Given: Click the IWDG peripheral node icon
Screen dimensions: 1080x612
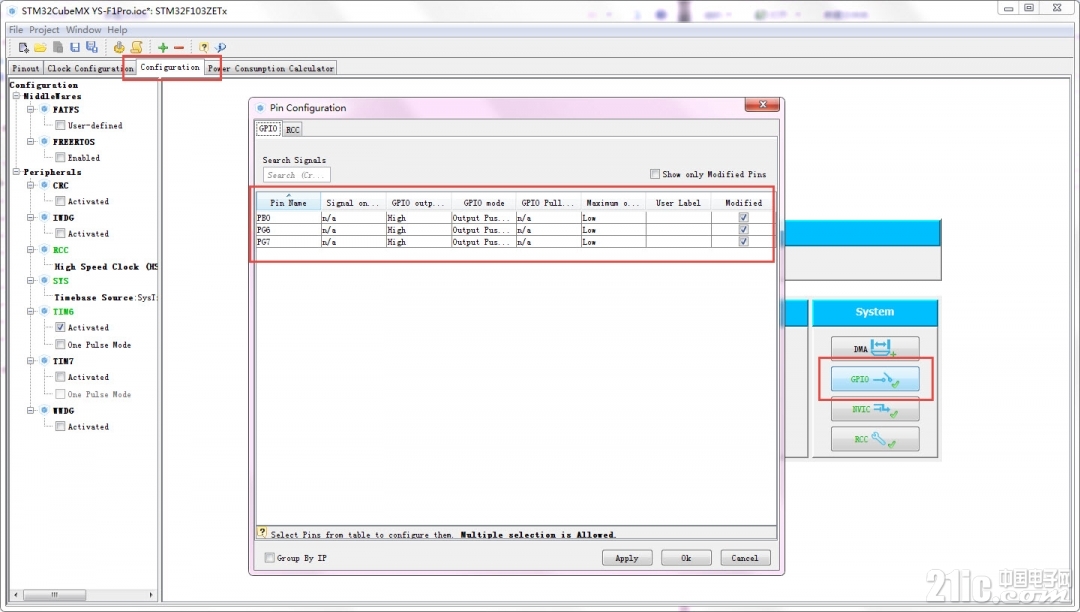Looking at the screenshot, I should (x=45, y=218).
